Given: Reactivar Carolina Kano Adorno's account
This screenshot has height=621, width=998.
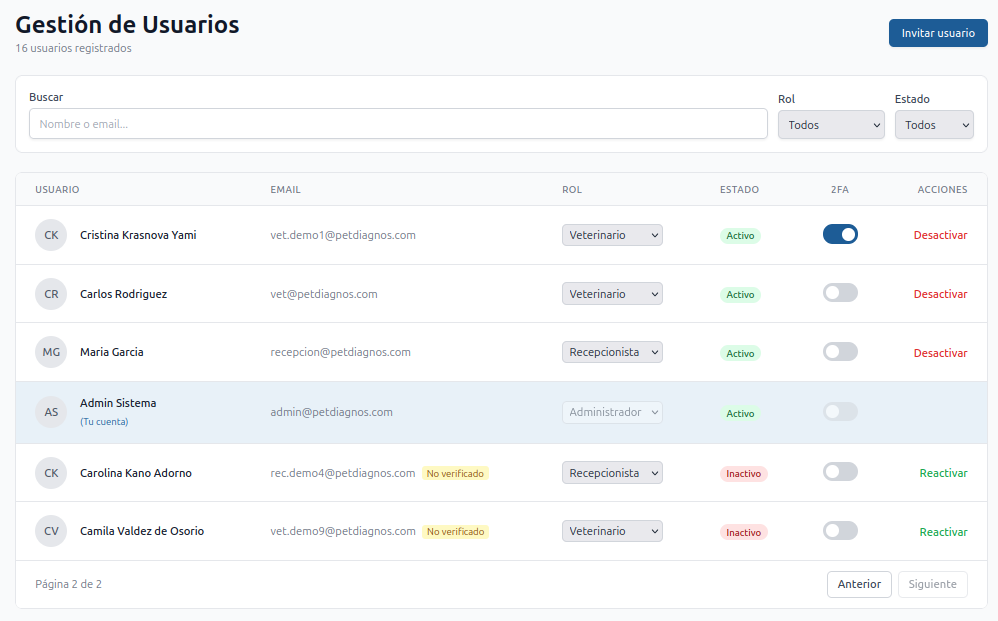Looking at the screenshot, I should click(x=943, y=473).
